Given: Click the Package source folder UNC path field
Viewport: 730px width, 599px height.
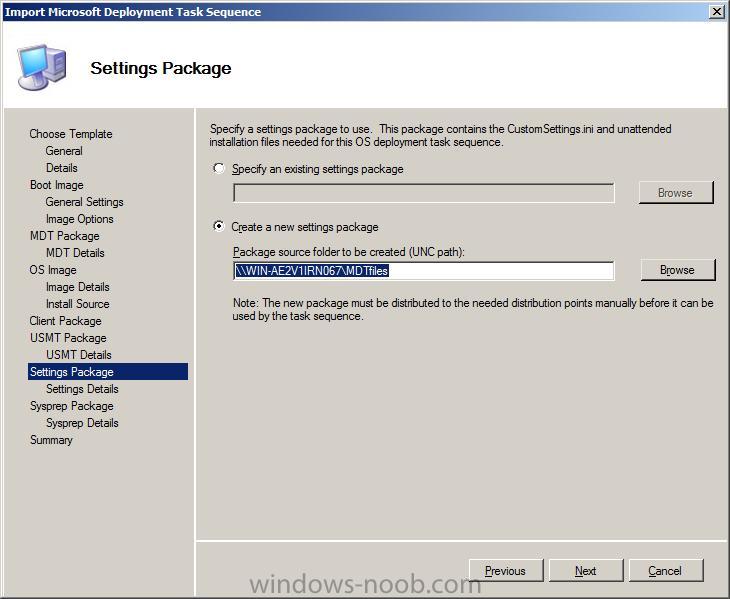Looking at the screenshot, I should [x=424, y=270].
